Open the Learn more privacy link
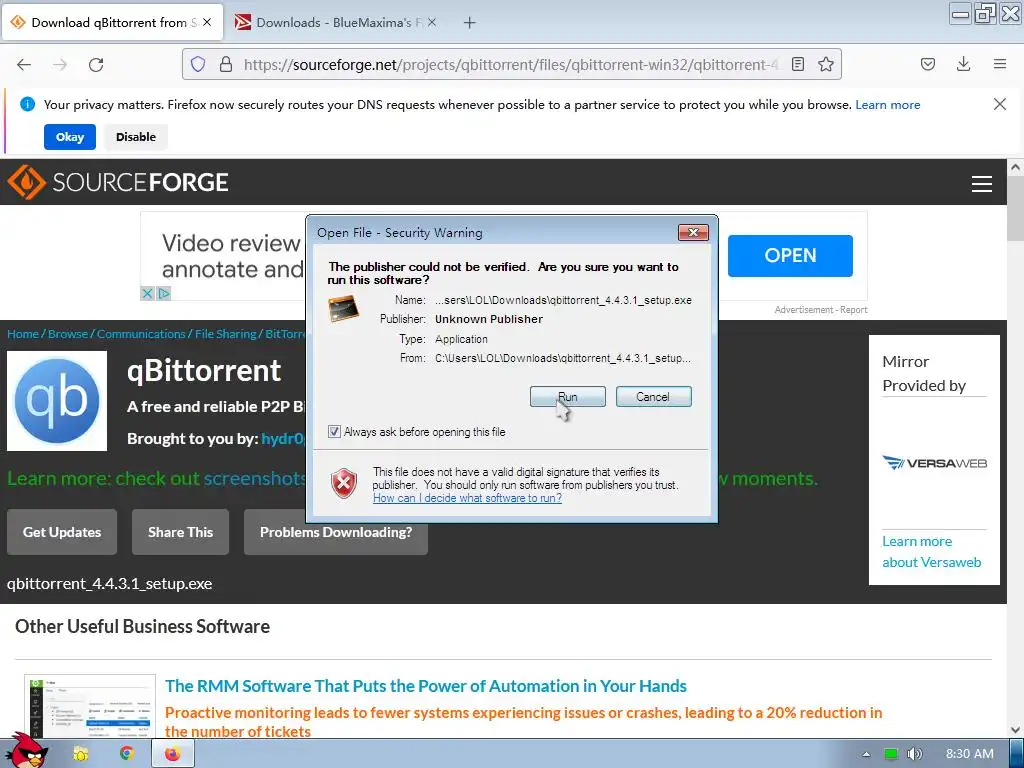Screen dimensions: 1024x768 pyautogui.click(x=888, y=104)
